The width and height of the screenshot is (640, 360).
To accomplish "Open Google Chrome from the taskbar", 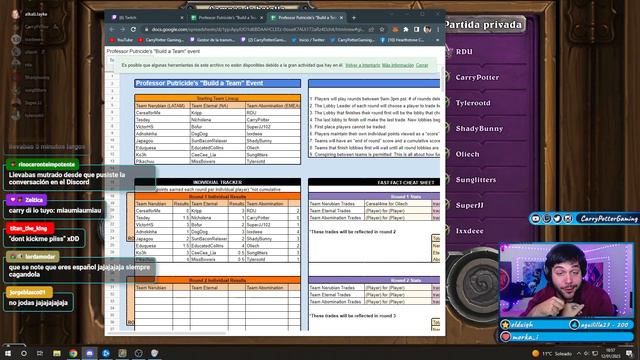I will point(73,353).
